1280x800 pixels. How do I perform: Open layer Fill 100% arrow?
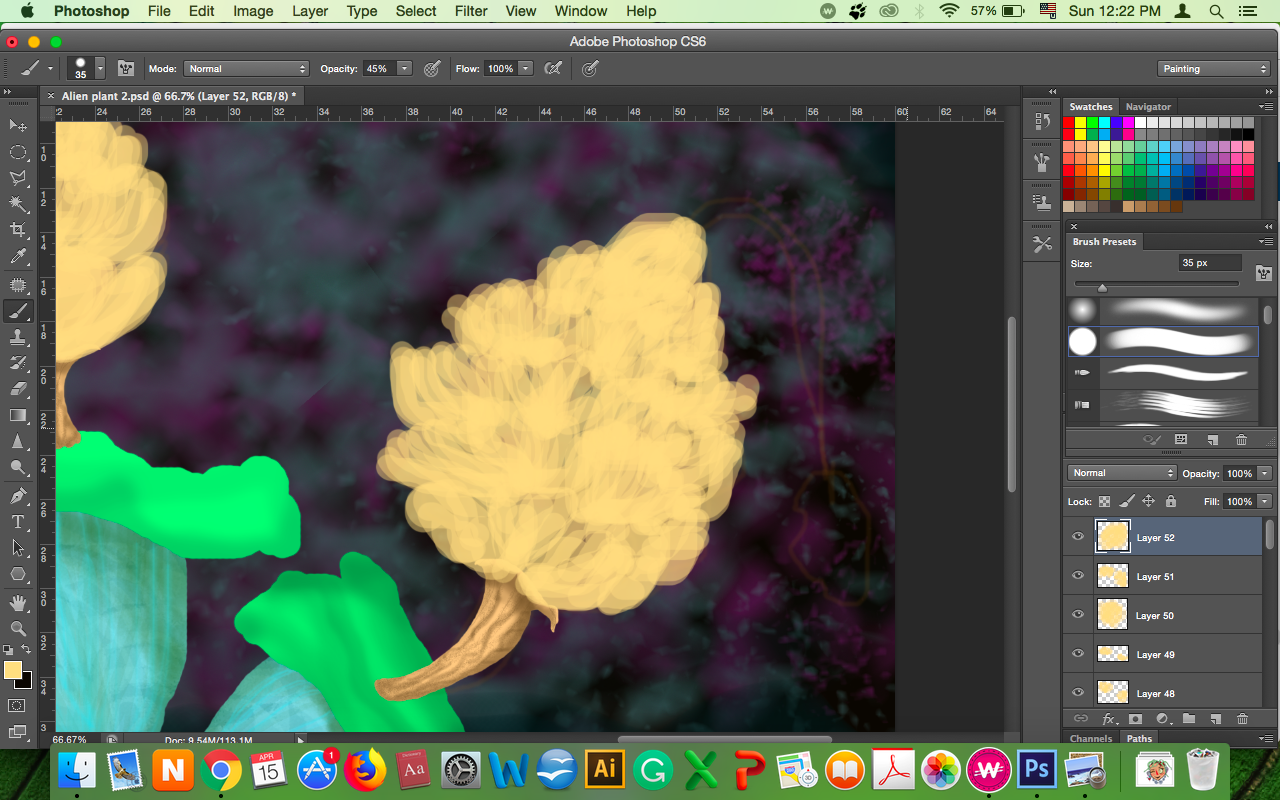pyautogui.click(x=1265, y=501)
